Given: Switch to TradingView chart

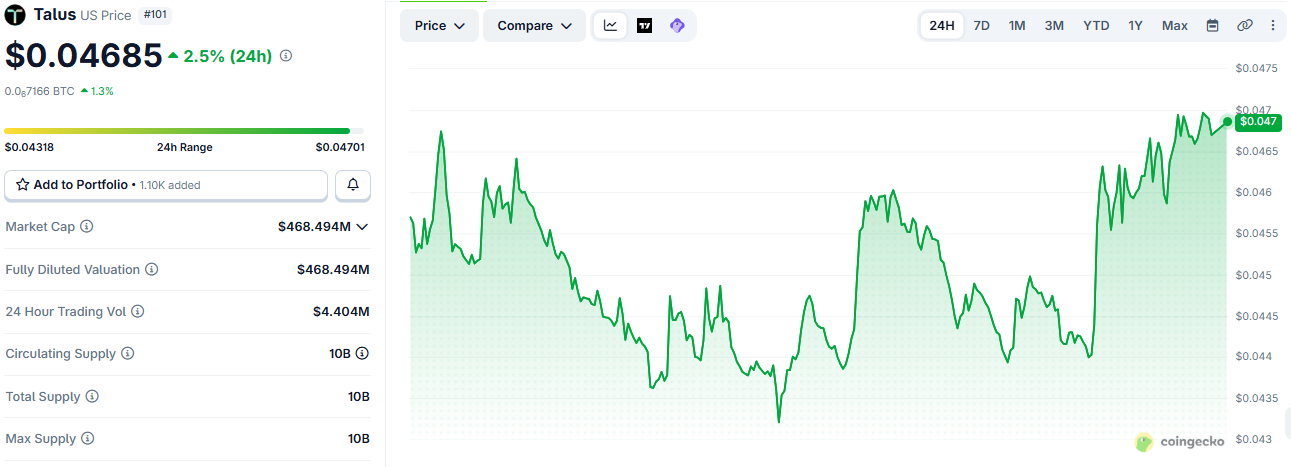Looking at the screenshot, I should [644, 25].
